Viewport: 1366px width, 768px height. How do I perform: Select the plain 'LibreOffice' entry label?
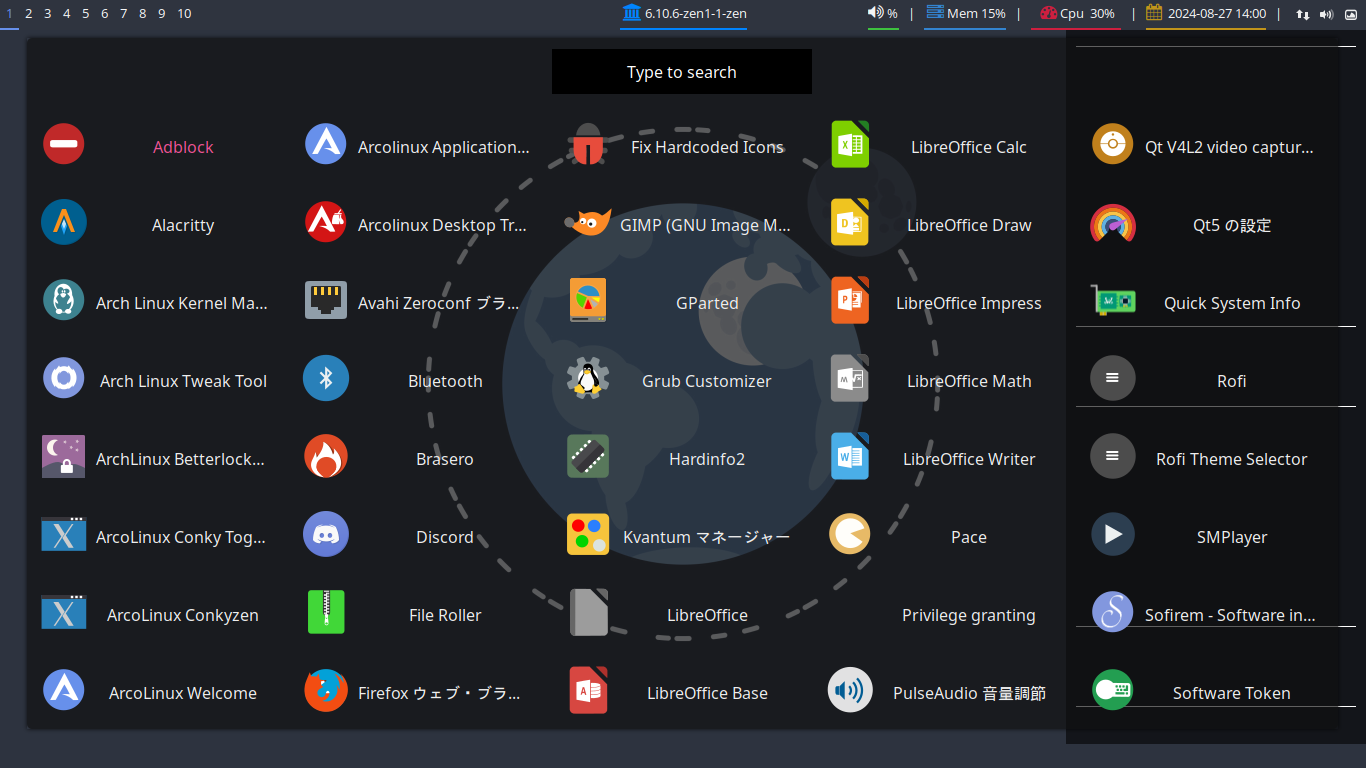pos(707,615)
